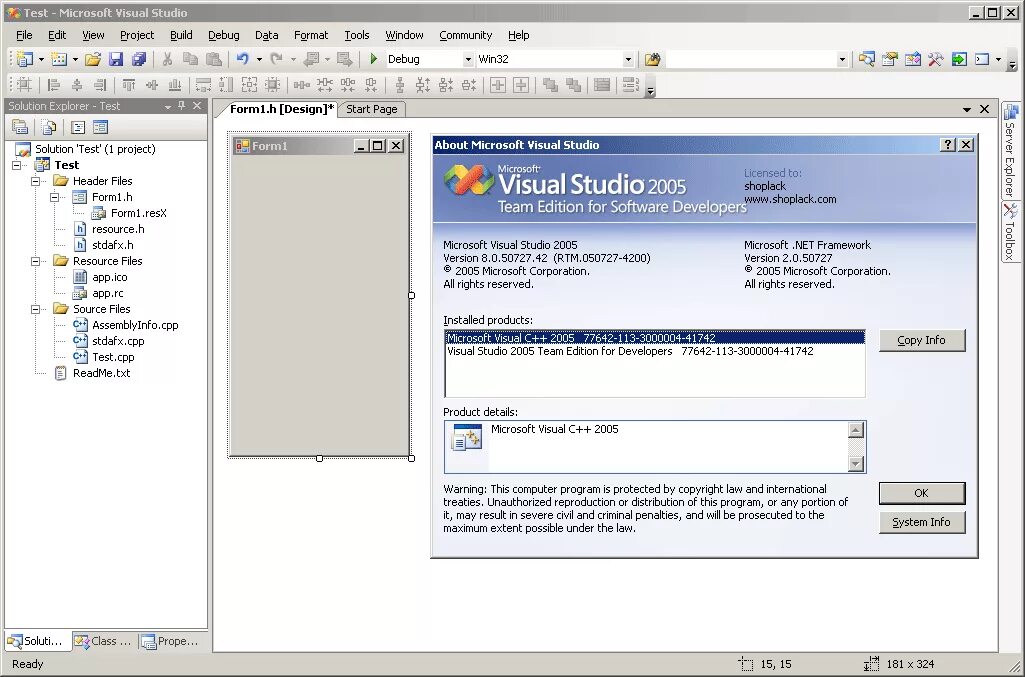The width and height of the screenshot is (1025, 677).
Task: Collapse the Resource Files folder
Action: pyautogui.click(x=36, y=261)
